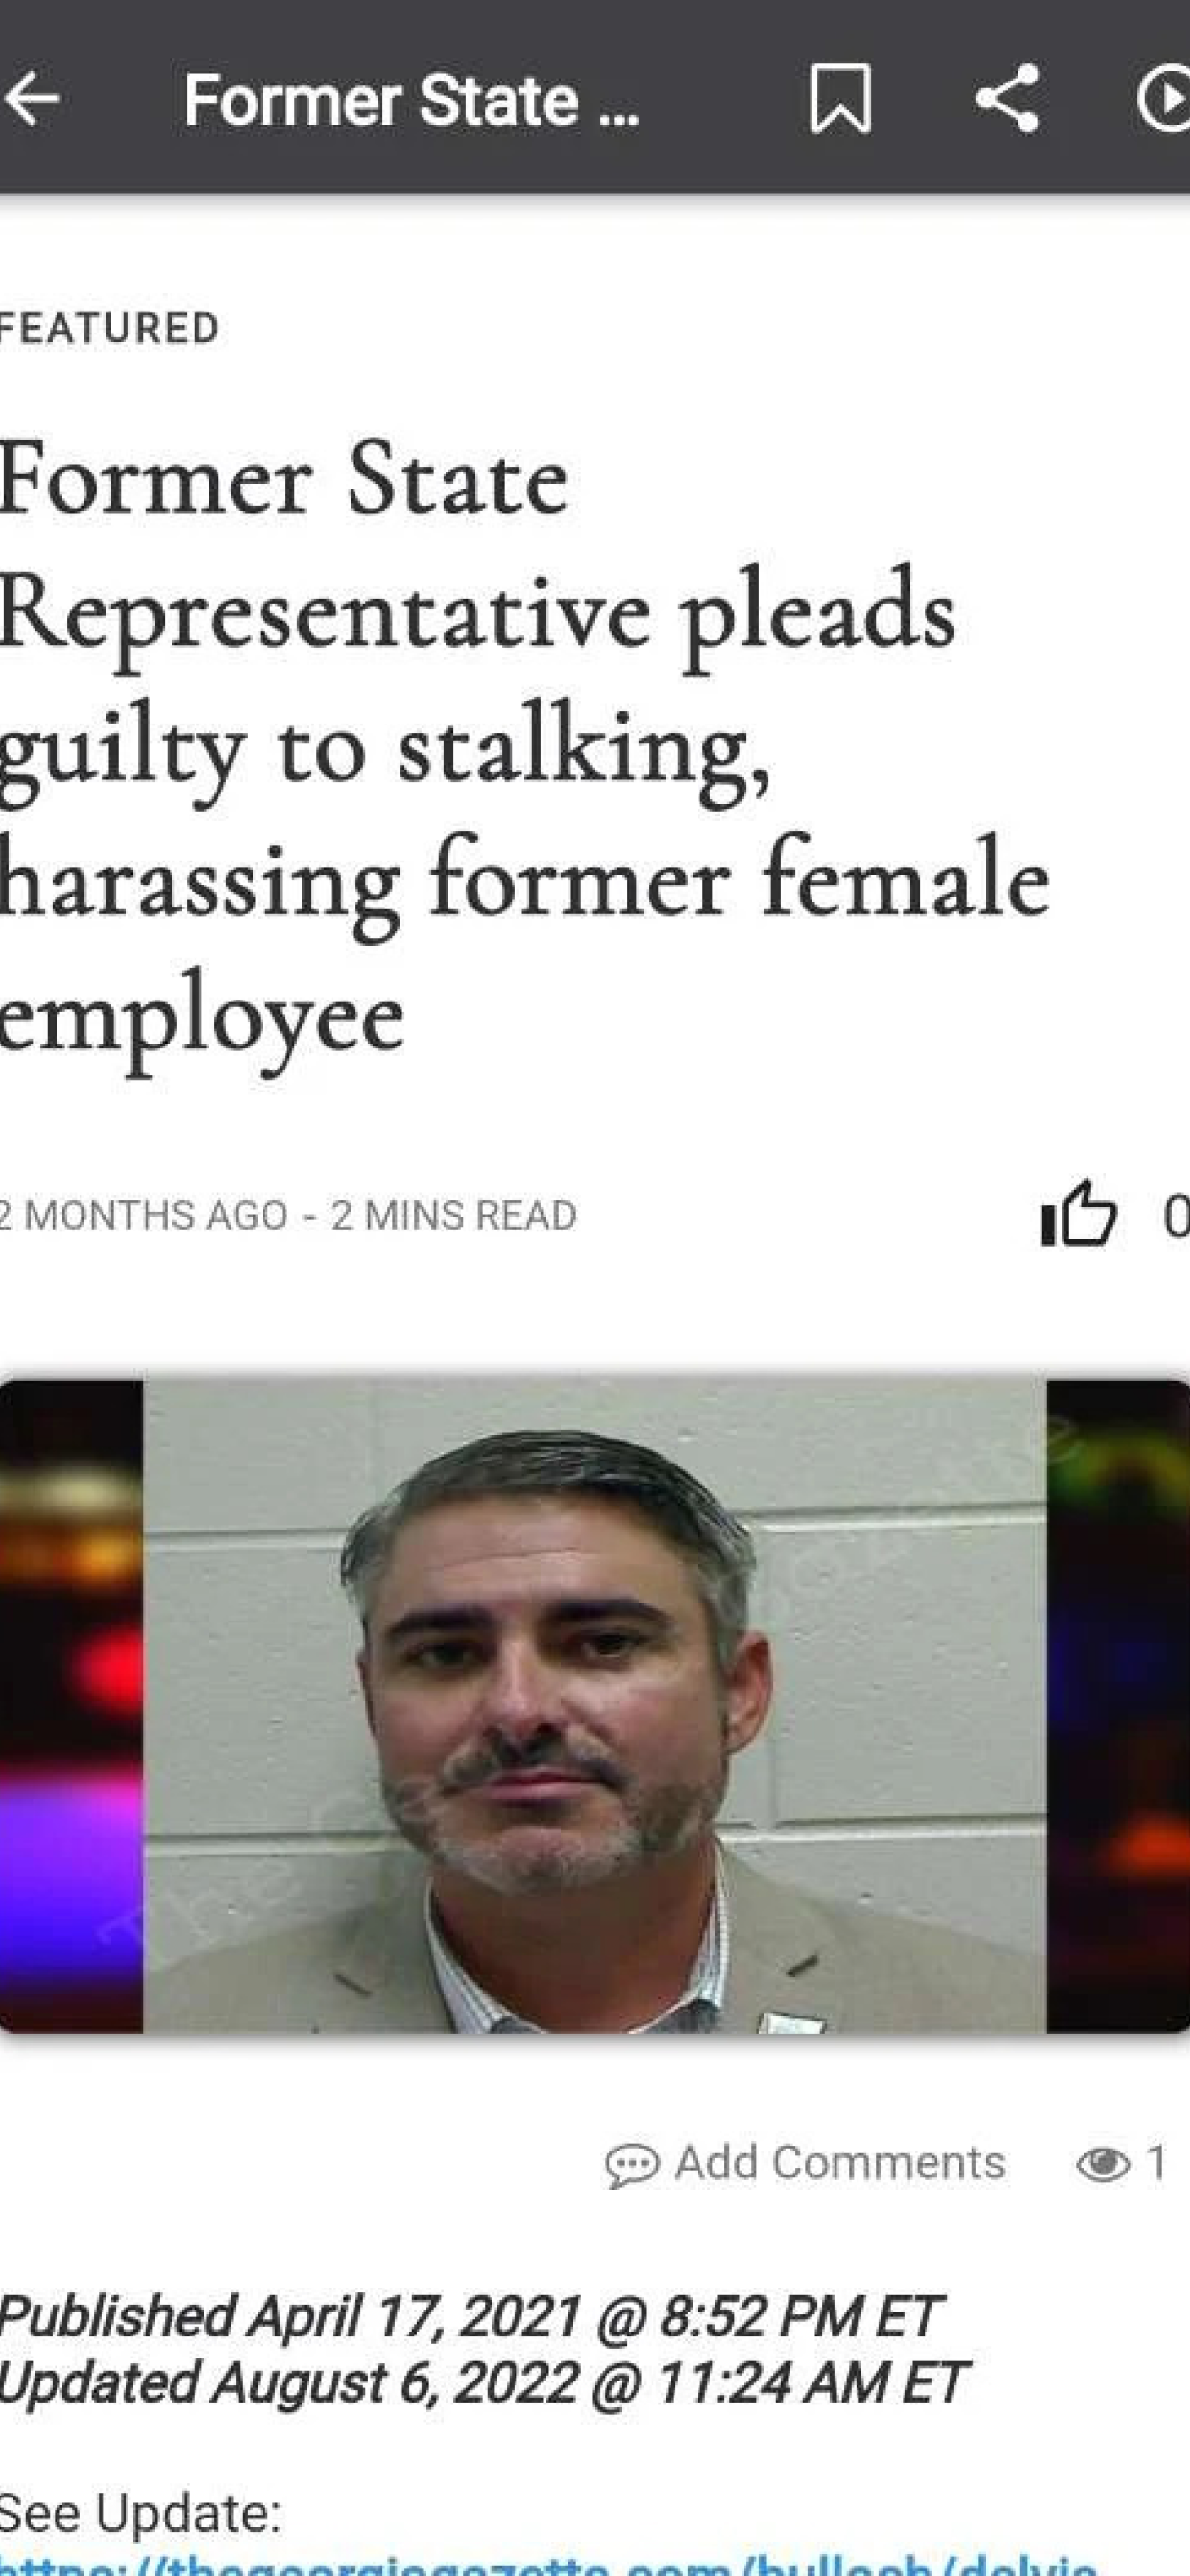Tap the play audio icon
This screenshot has width=1190, height=2576.
pyautogui.click(x=1164, y=99)
